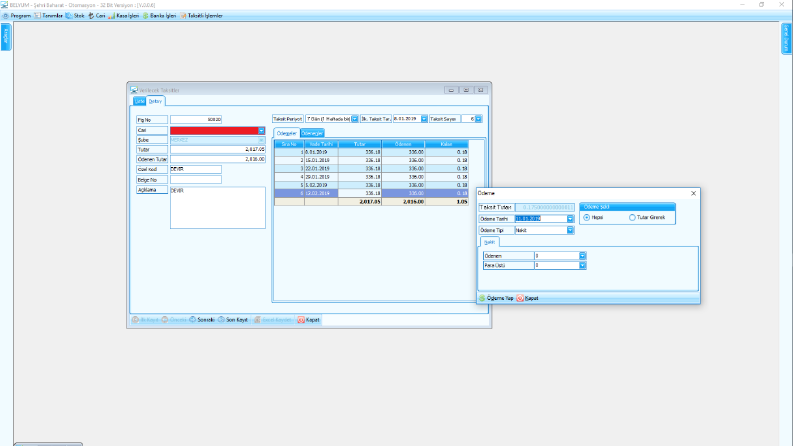Expand the left side blue panel tab
The height and width of the screenshot is (446, 793).
point(6,36)
